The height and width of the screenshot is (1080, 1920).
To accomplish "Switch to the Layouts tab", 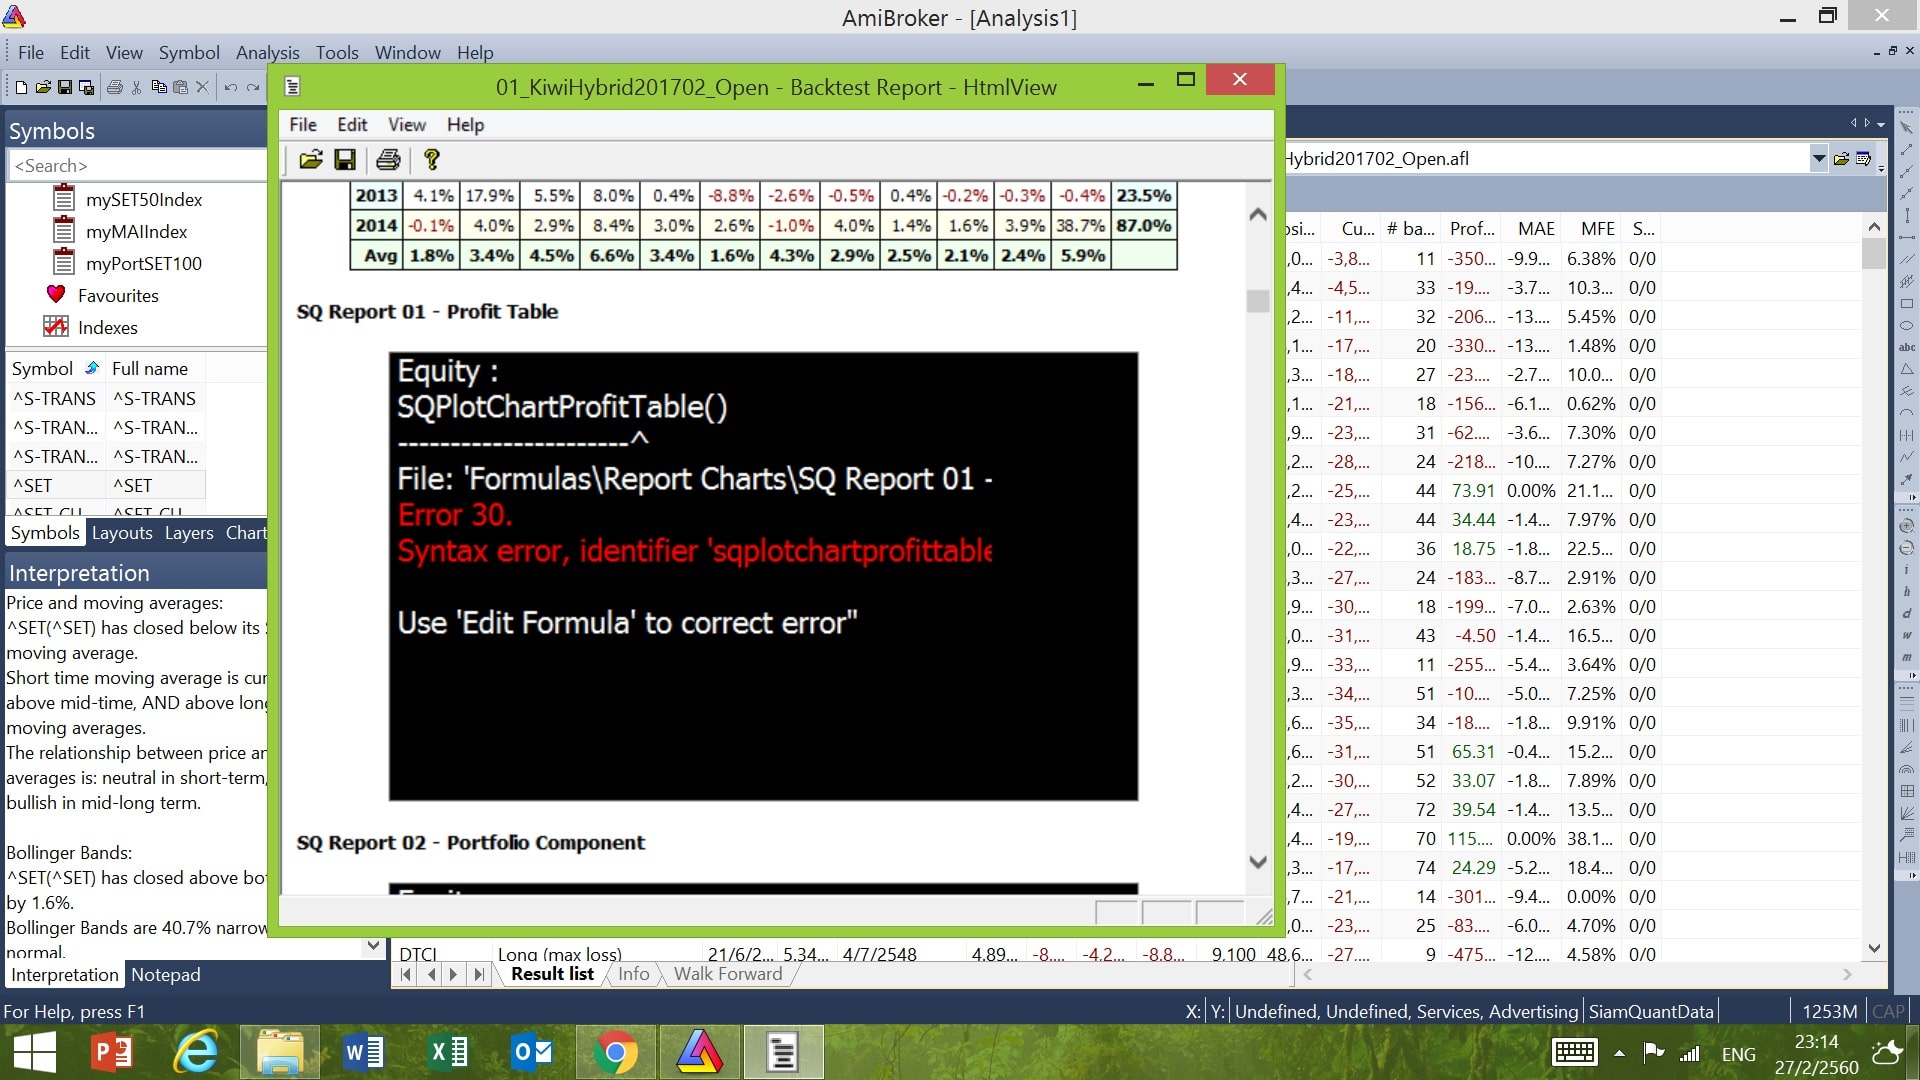I will pos(122,533).
